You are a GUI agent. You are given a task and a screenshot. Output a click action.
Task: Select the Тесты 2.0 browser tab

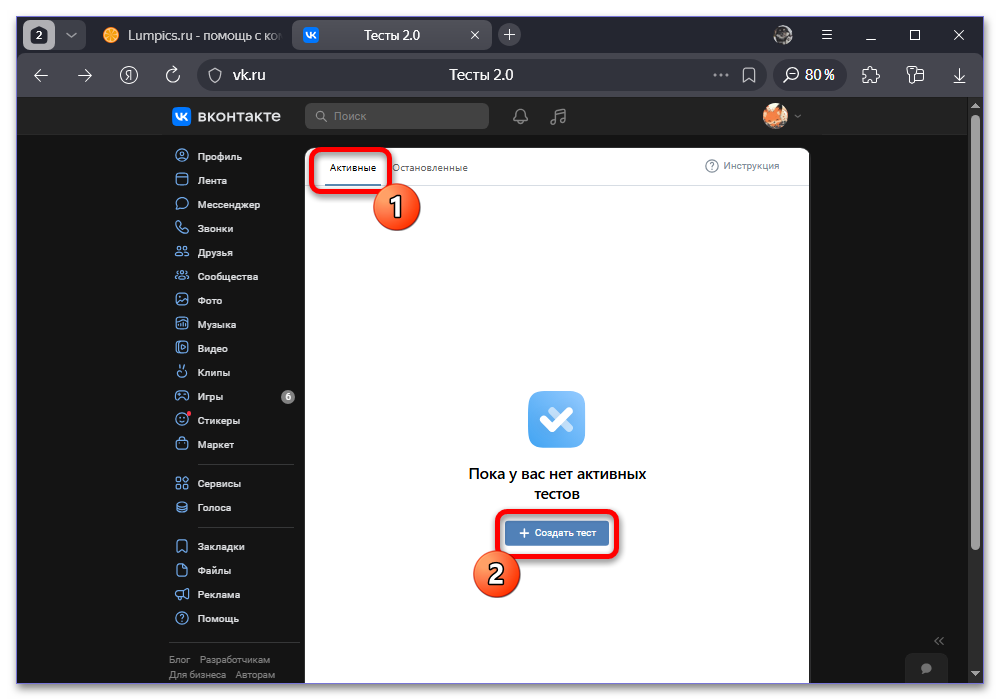[x=392, y=35]
